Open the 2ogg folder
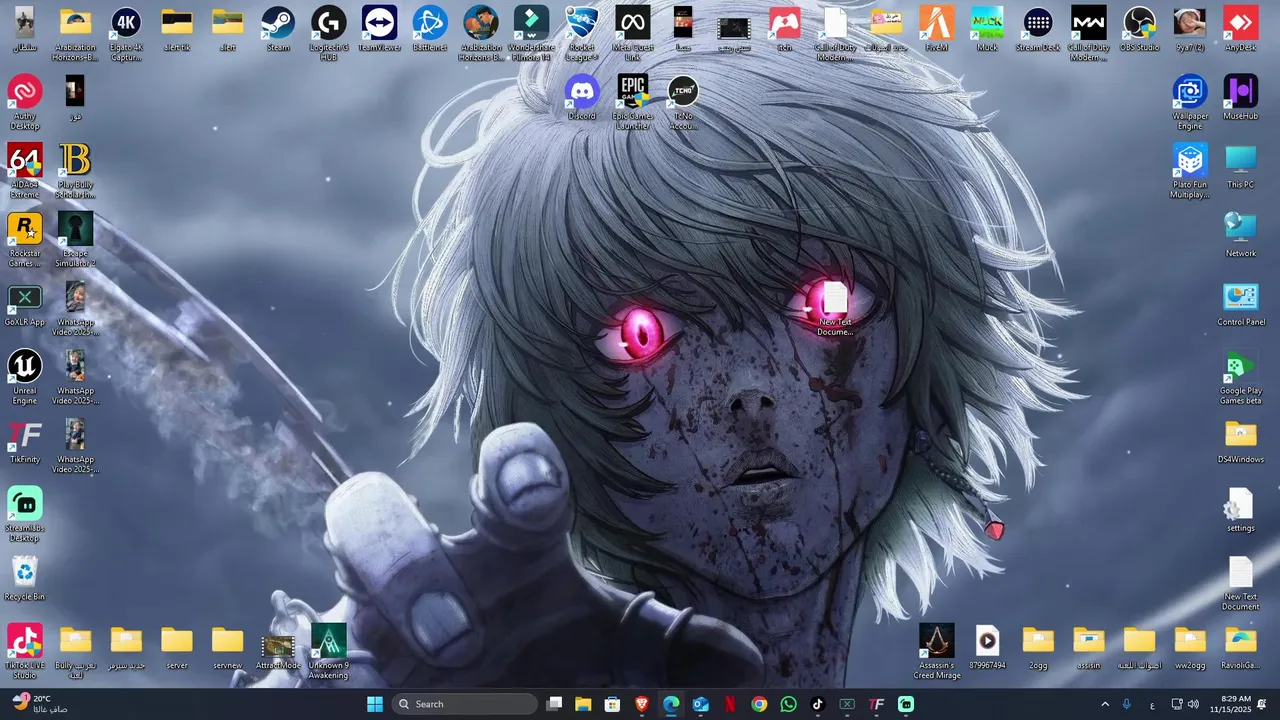Image resolution: width=1280 pixels, height=720 pixels. click(1038, 648)
